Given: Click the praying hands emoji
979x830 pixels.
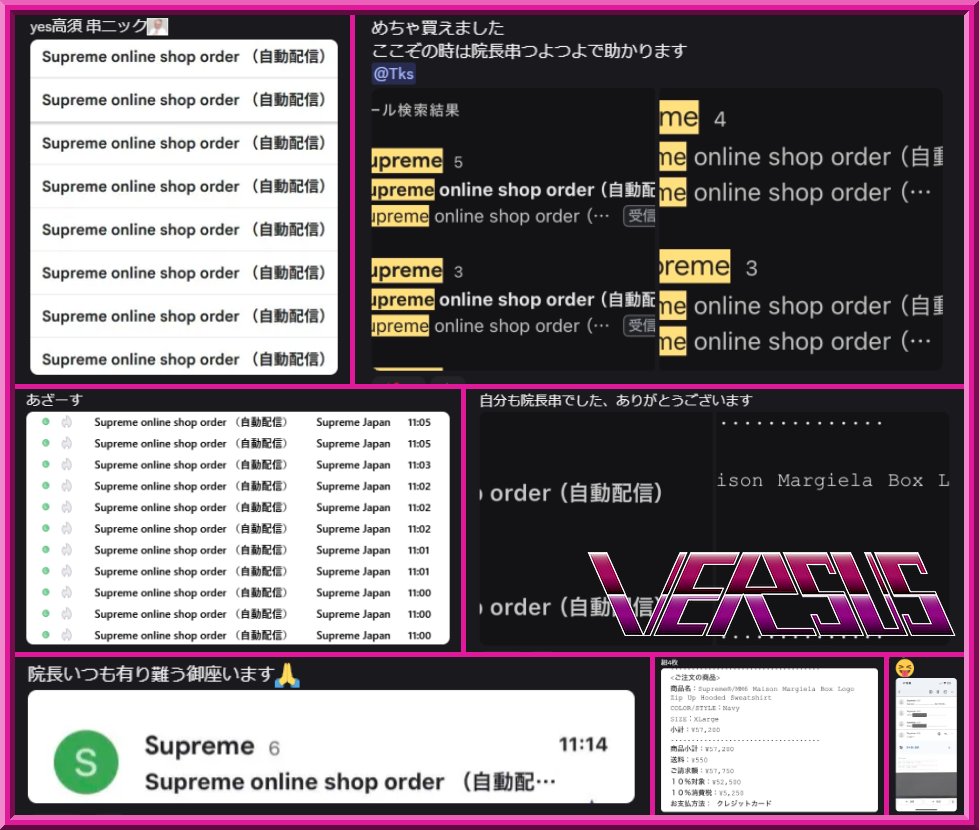Looking at the screenshot, I should (x=288, y=675).
